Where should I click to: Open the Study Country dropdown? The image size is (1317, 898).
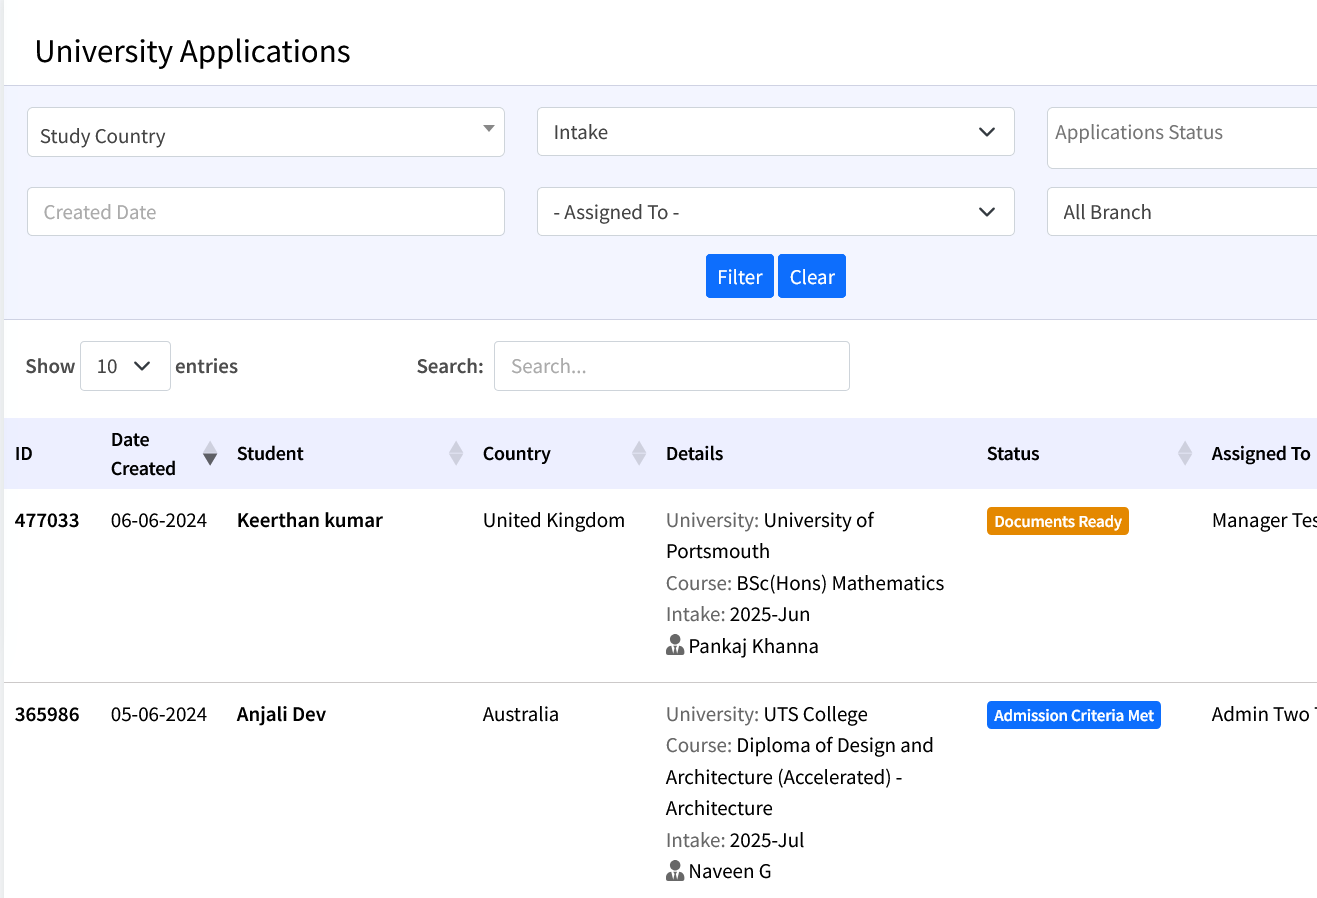265,133
